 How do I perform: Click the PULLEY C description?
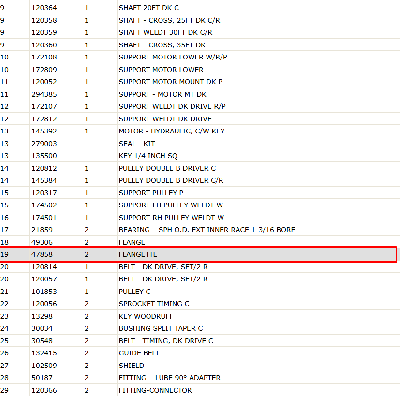click(x=134, y=292)
